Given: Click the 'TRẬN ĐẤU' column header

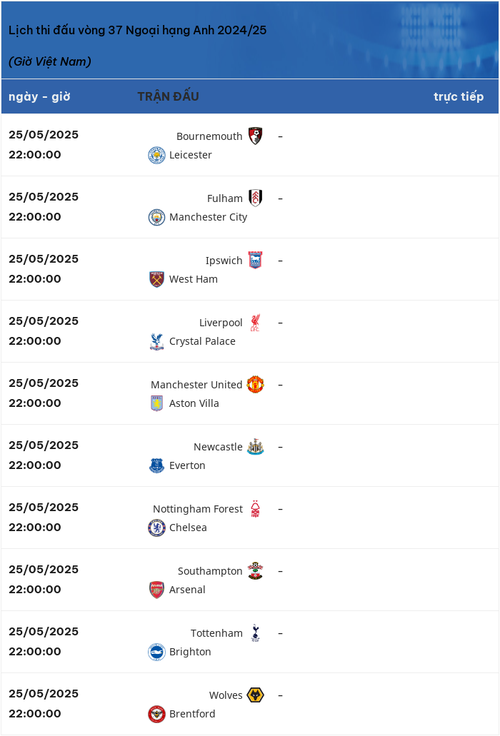Looking at the screenshot, I should click(168, 96).
